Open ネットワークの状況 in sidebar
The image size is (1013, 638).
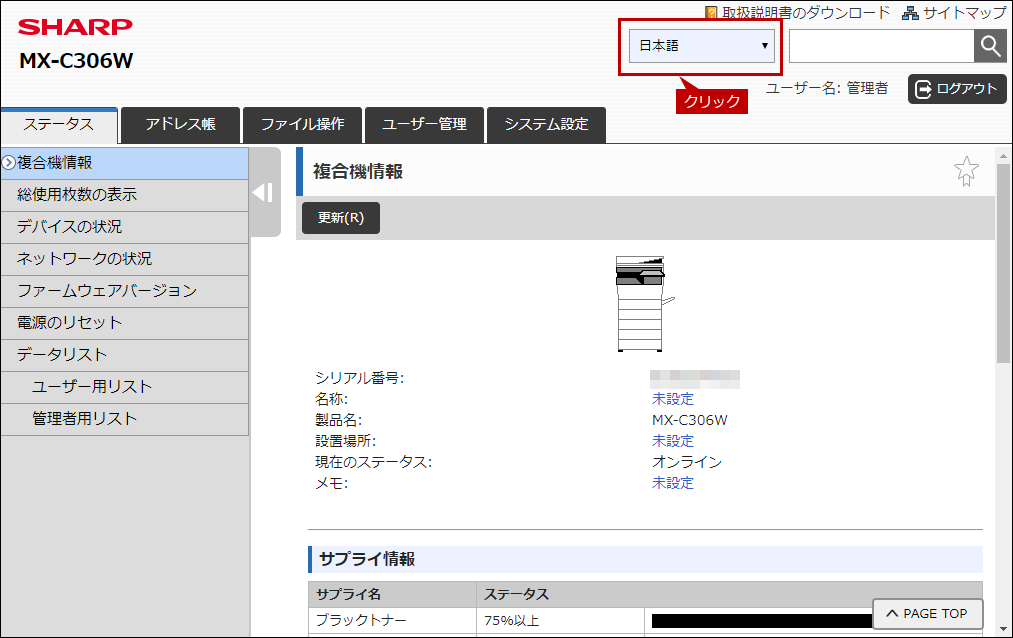pos(125,259)
